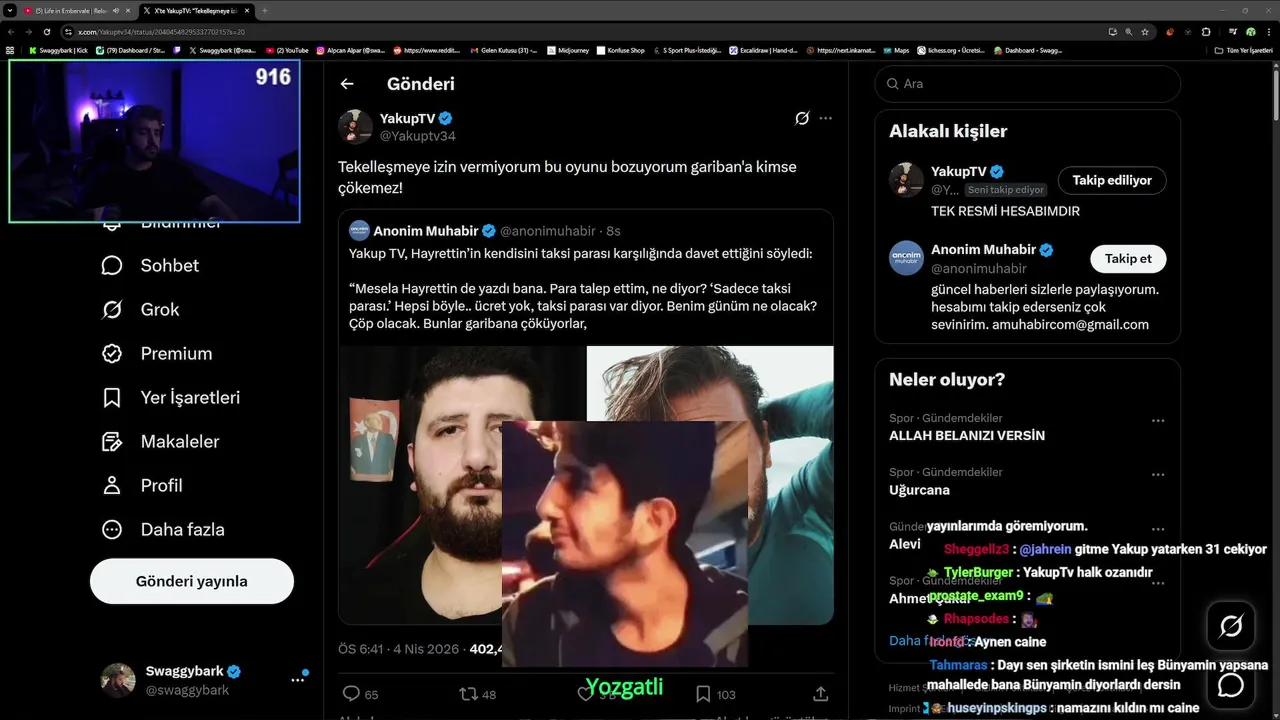This screenshot has height=720, width=1280.
Task: Click the Daha fazla circle icon
Action: (x=112, y=529)
